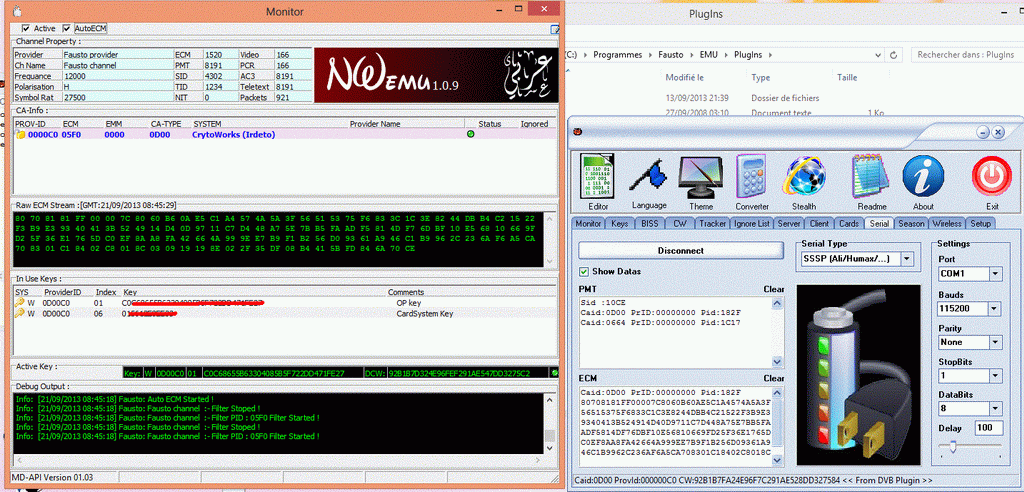1024x492 pixels.
Task: Click the Provider Name column header
Action: point(375,123)
